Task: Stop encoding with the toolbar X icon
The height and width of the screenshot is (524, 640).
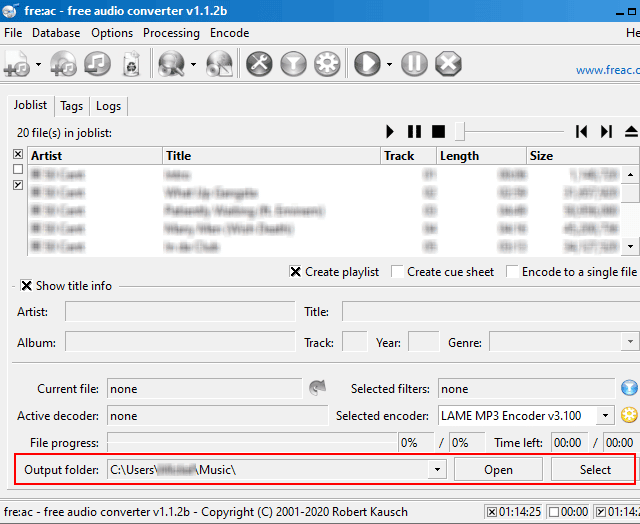Action: tap(448, 64)
